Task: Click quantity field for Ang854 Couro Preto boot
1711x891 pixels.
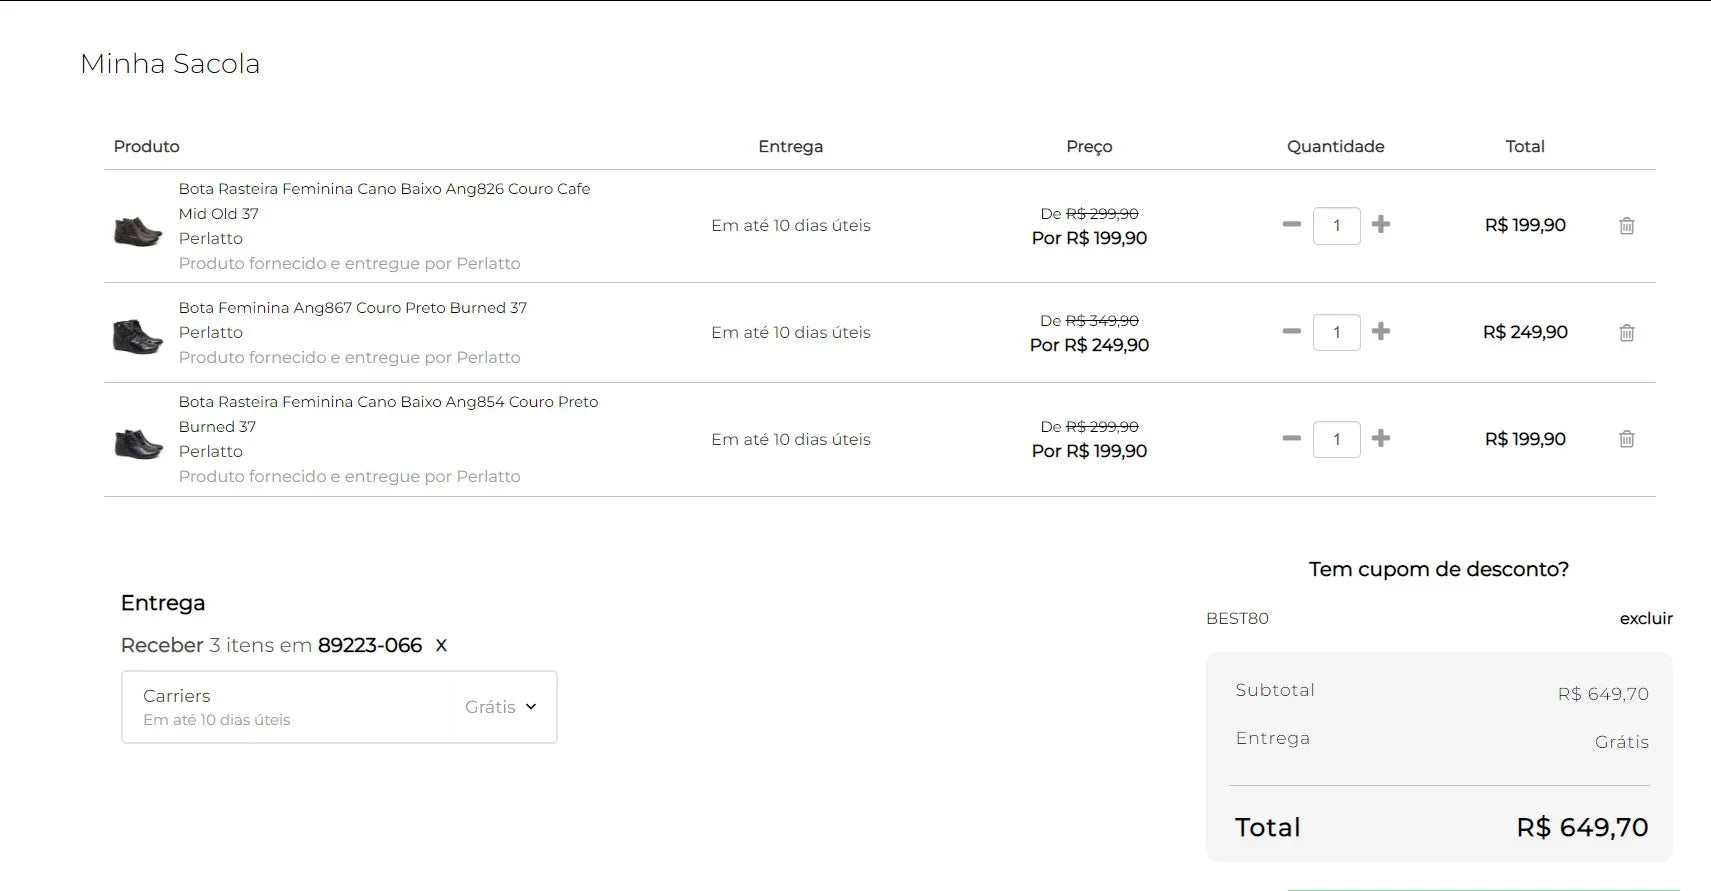Action: (1336, 439)
